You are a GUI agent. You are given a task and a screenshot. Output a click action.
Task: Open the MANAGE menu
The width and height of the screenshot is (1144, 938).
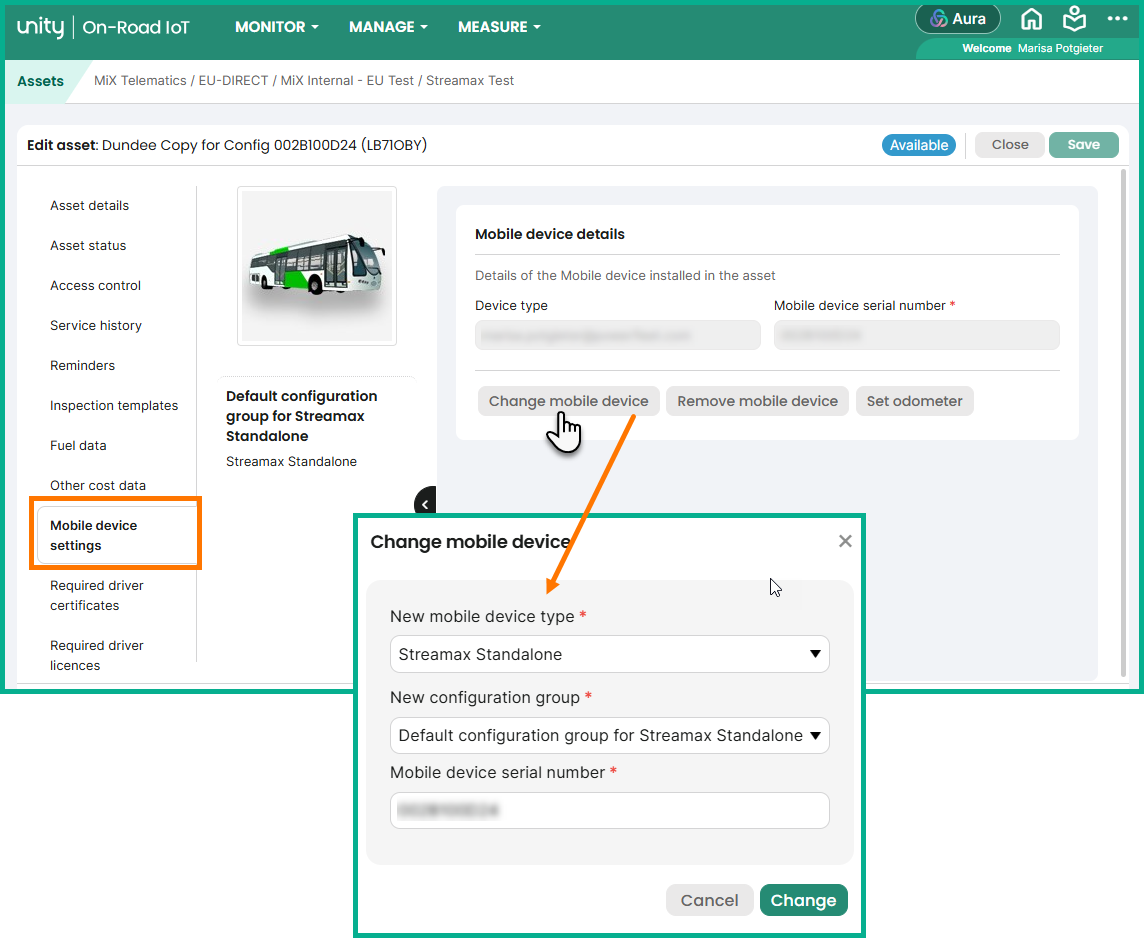[388, 27]
